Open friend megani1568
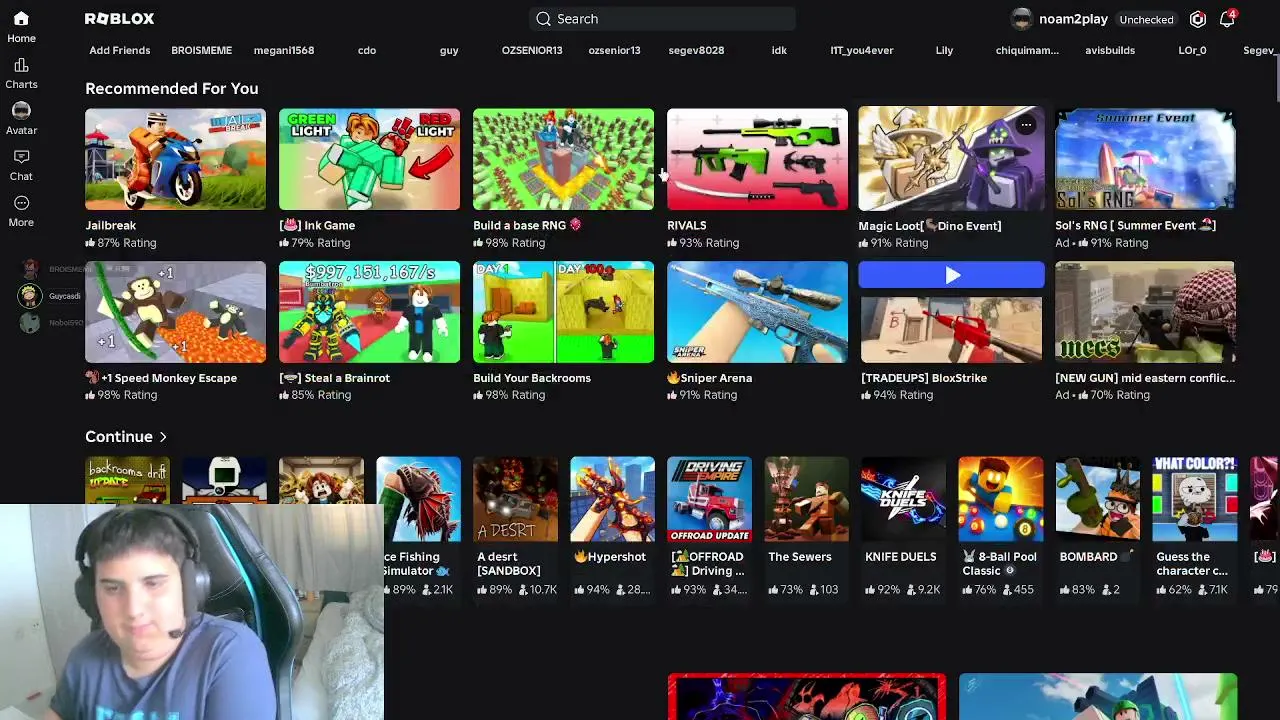The height and width of the screenshot is (720, 1280). click(284, 50)
